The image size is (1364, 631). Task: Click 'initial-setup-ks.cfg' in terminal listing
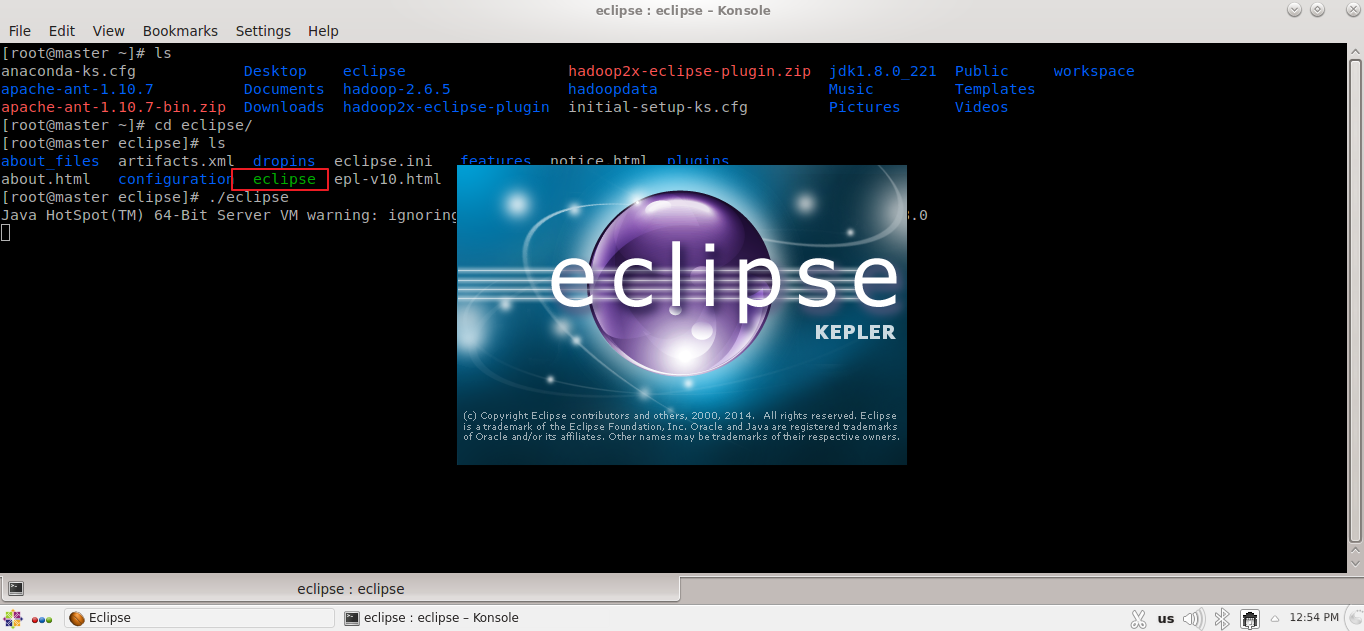658,107
